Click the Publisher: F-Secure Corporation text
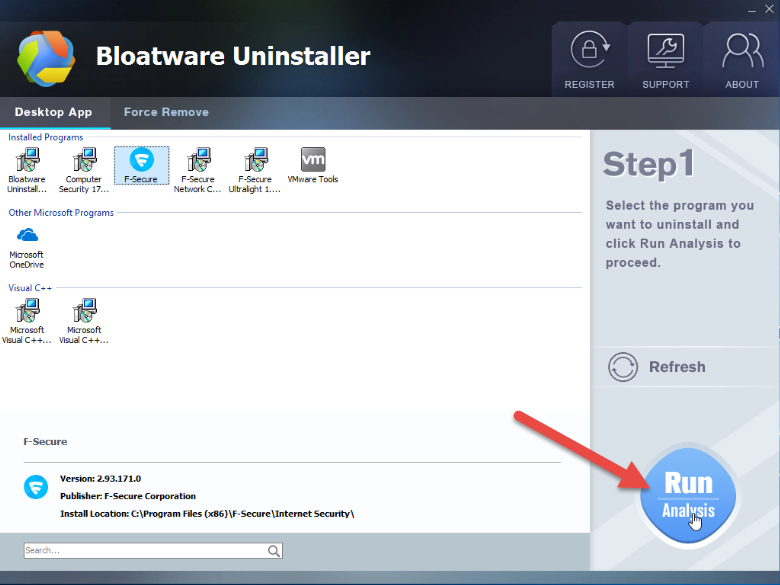This screenshot has width=780, height=585. coord(128,496)
